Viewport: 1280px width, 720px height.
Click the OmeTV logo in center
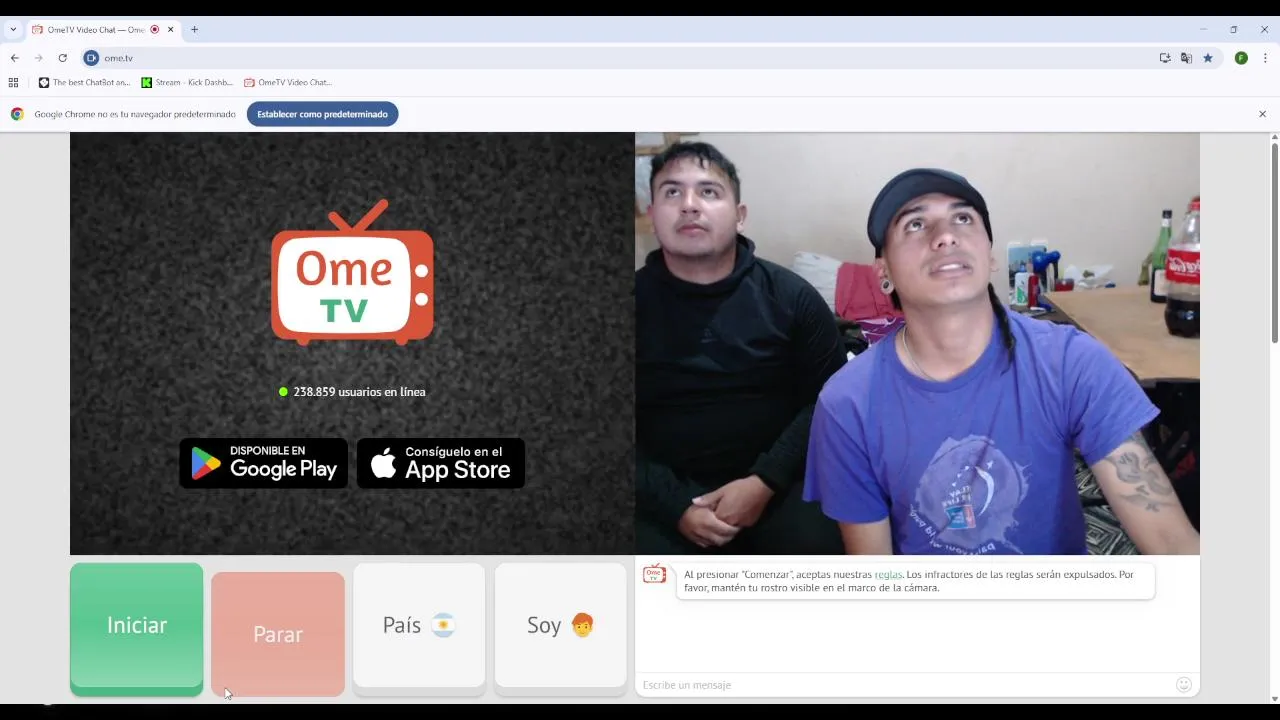(352, 272)
